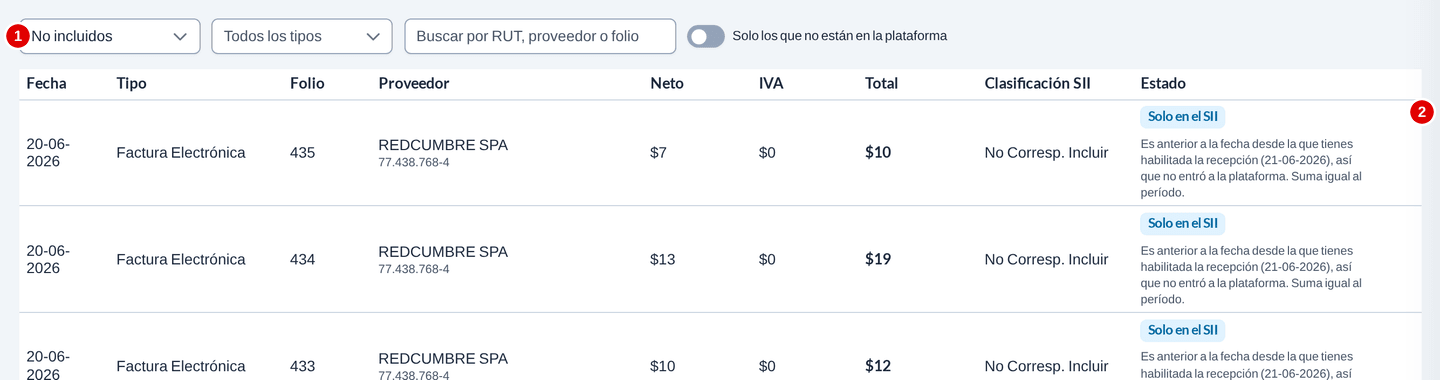The width and height of the screenshot is (1440, 380).
Task: Click the chevron arrow in "No incluidos"
Action: (180, 36)
